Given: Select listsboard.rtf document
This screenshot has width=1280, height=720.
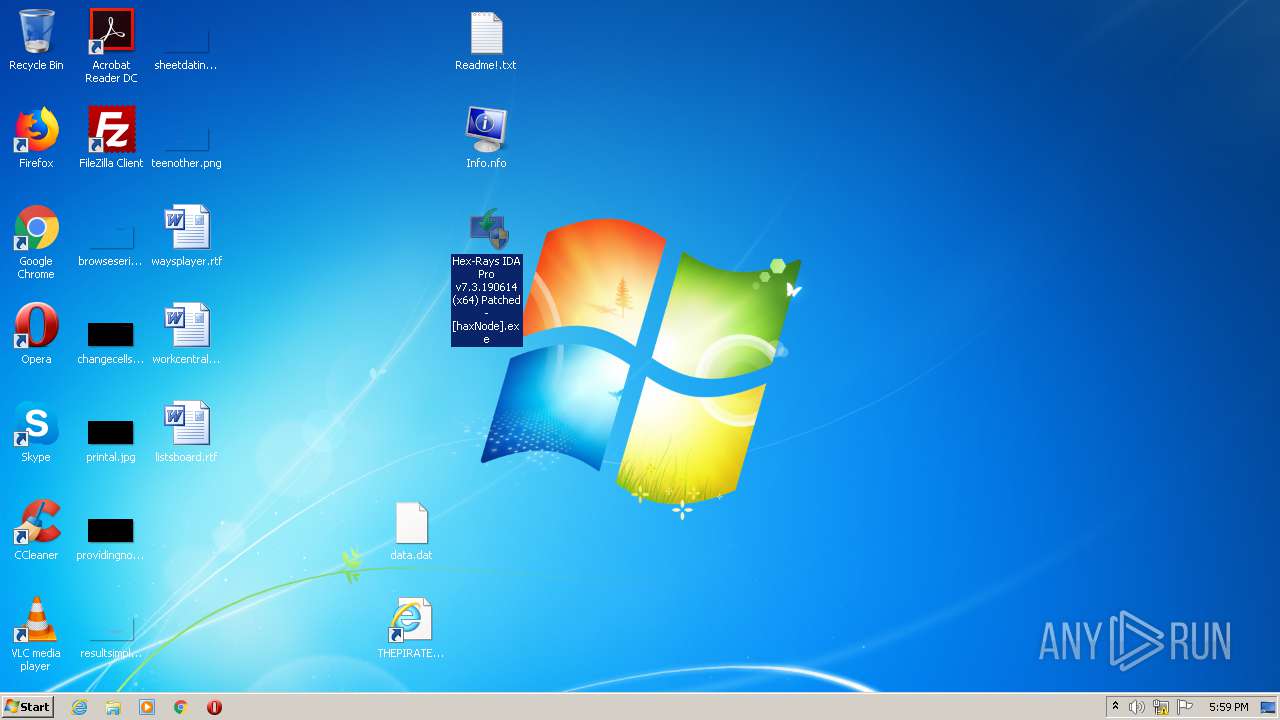Looking at the screenshot, I should 186,432.
